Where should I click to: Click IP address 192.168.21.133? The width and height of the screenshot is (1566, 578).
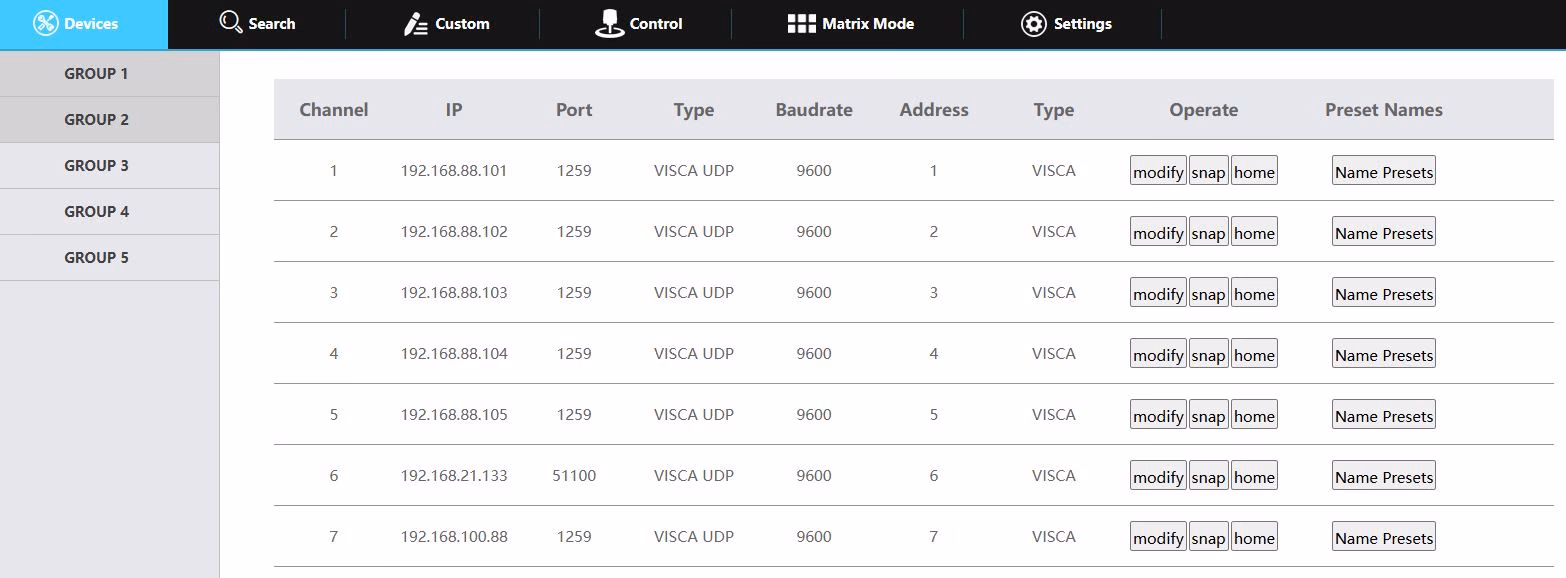(x=454, y=476)
